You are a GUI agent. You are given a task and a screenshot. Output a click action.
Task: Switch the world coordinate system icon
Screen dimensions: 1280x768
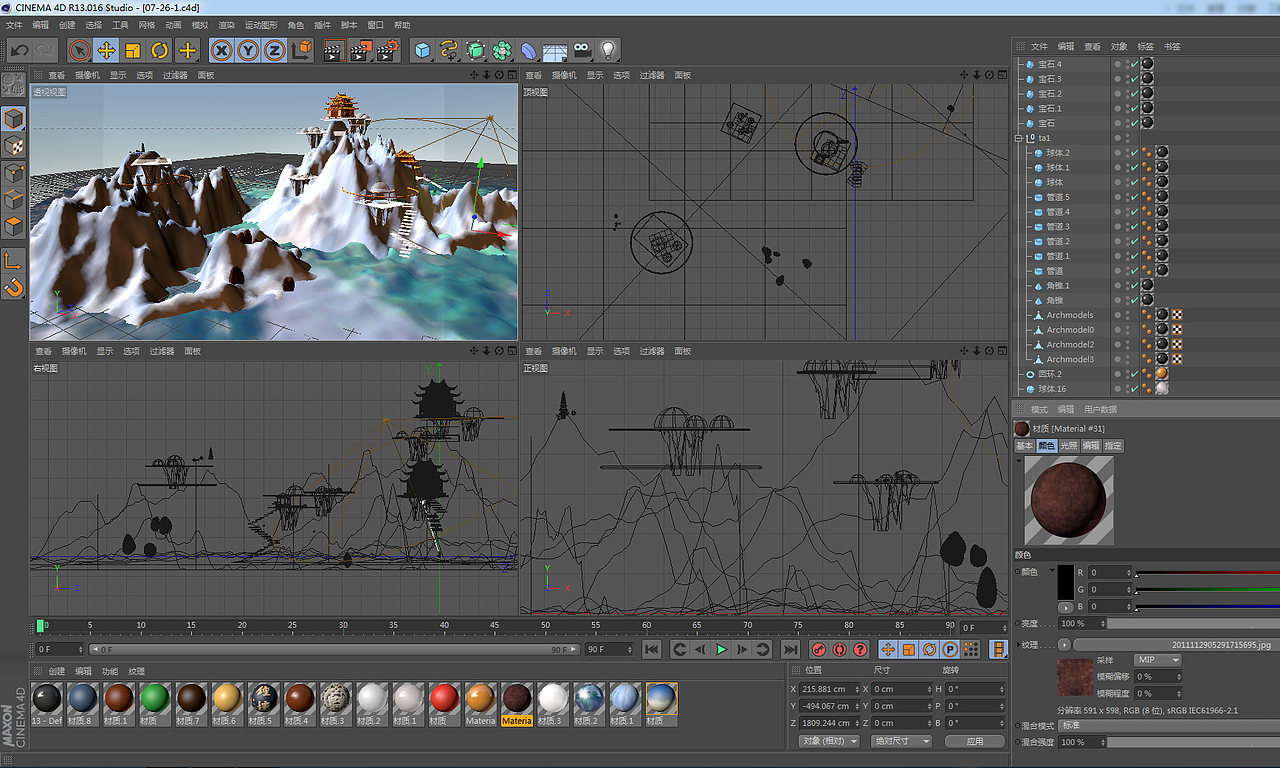301,50
